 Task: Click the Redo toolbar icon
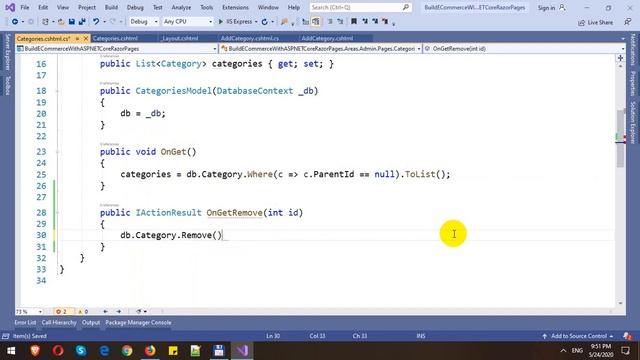click(x=113, y=22)
